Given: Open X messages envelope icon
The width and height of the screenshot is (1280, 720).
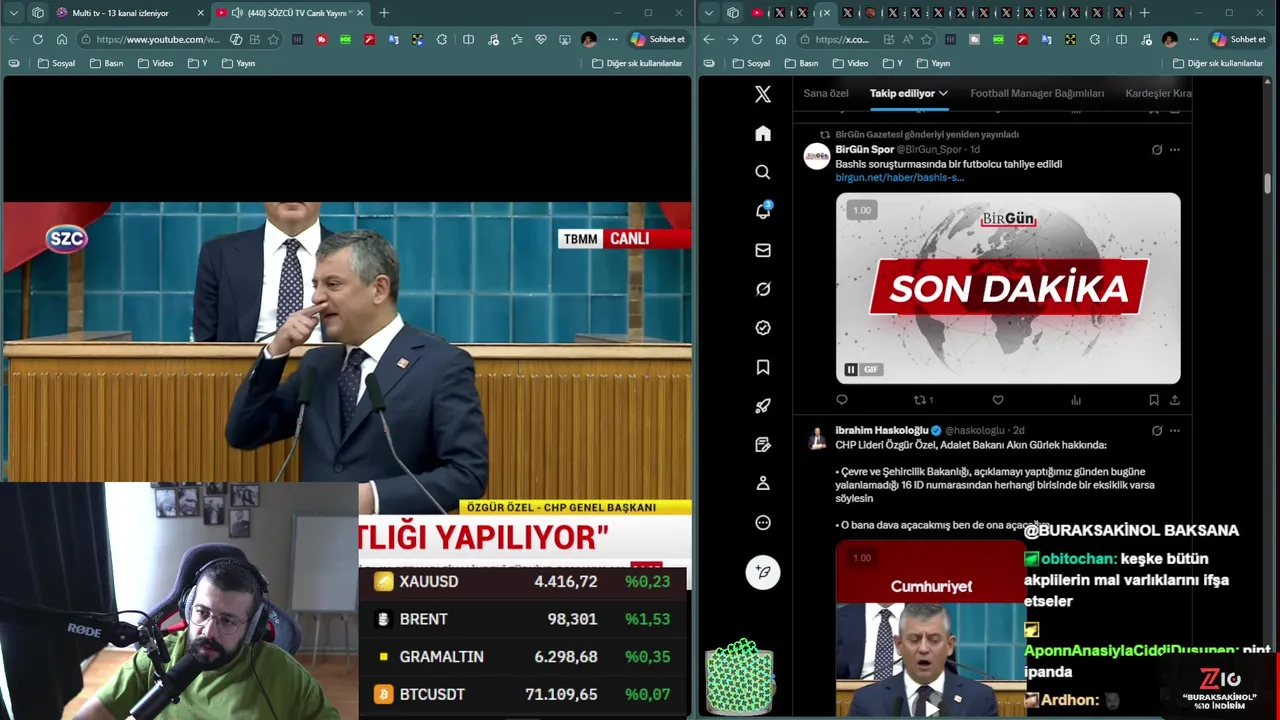Looking at the screenshot, I should pyautogui.click(x=763, y=250).
